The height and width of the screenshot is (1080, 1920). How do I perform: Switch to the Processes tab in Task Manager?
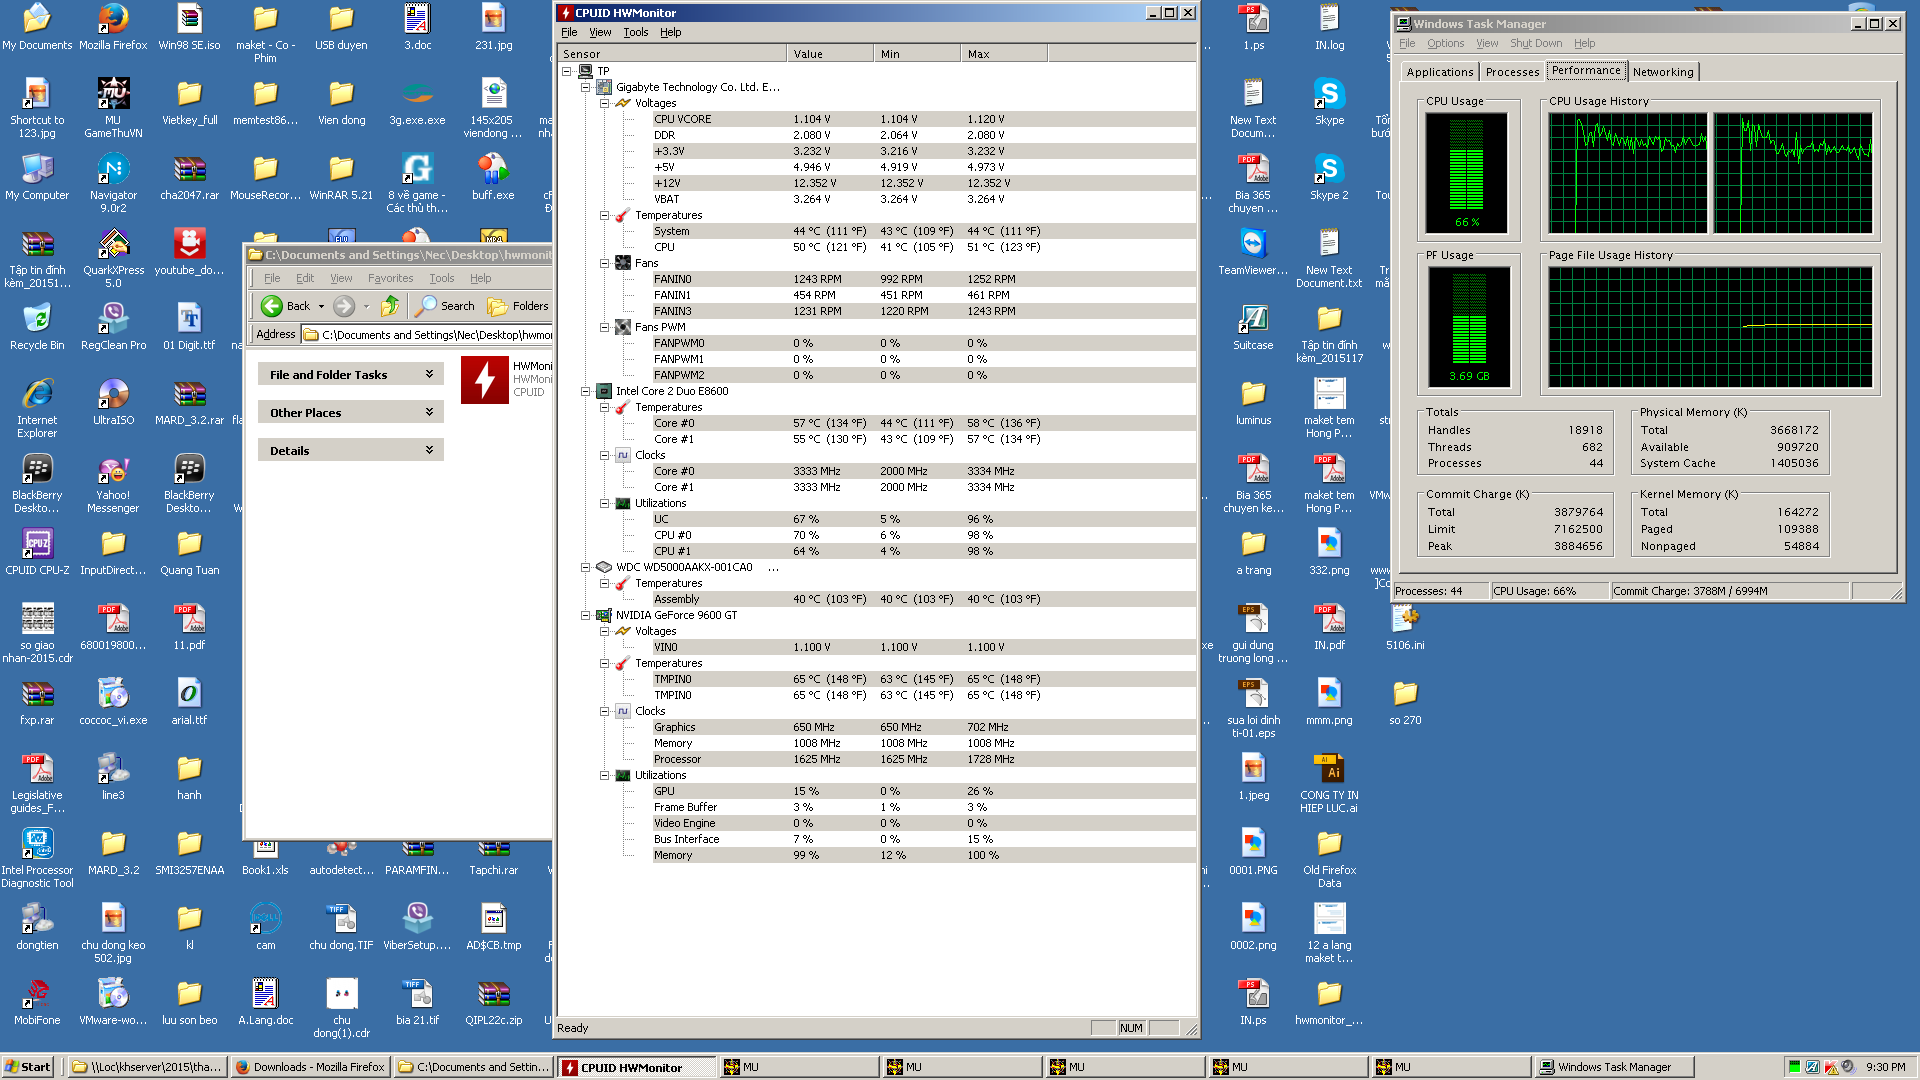[x=1512, y=72]
